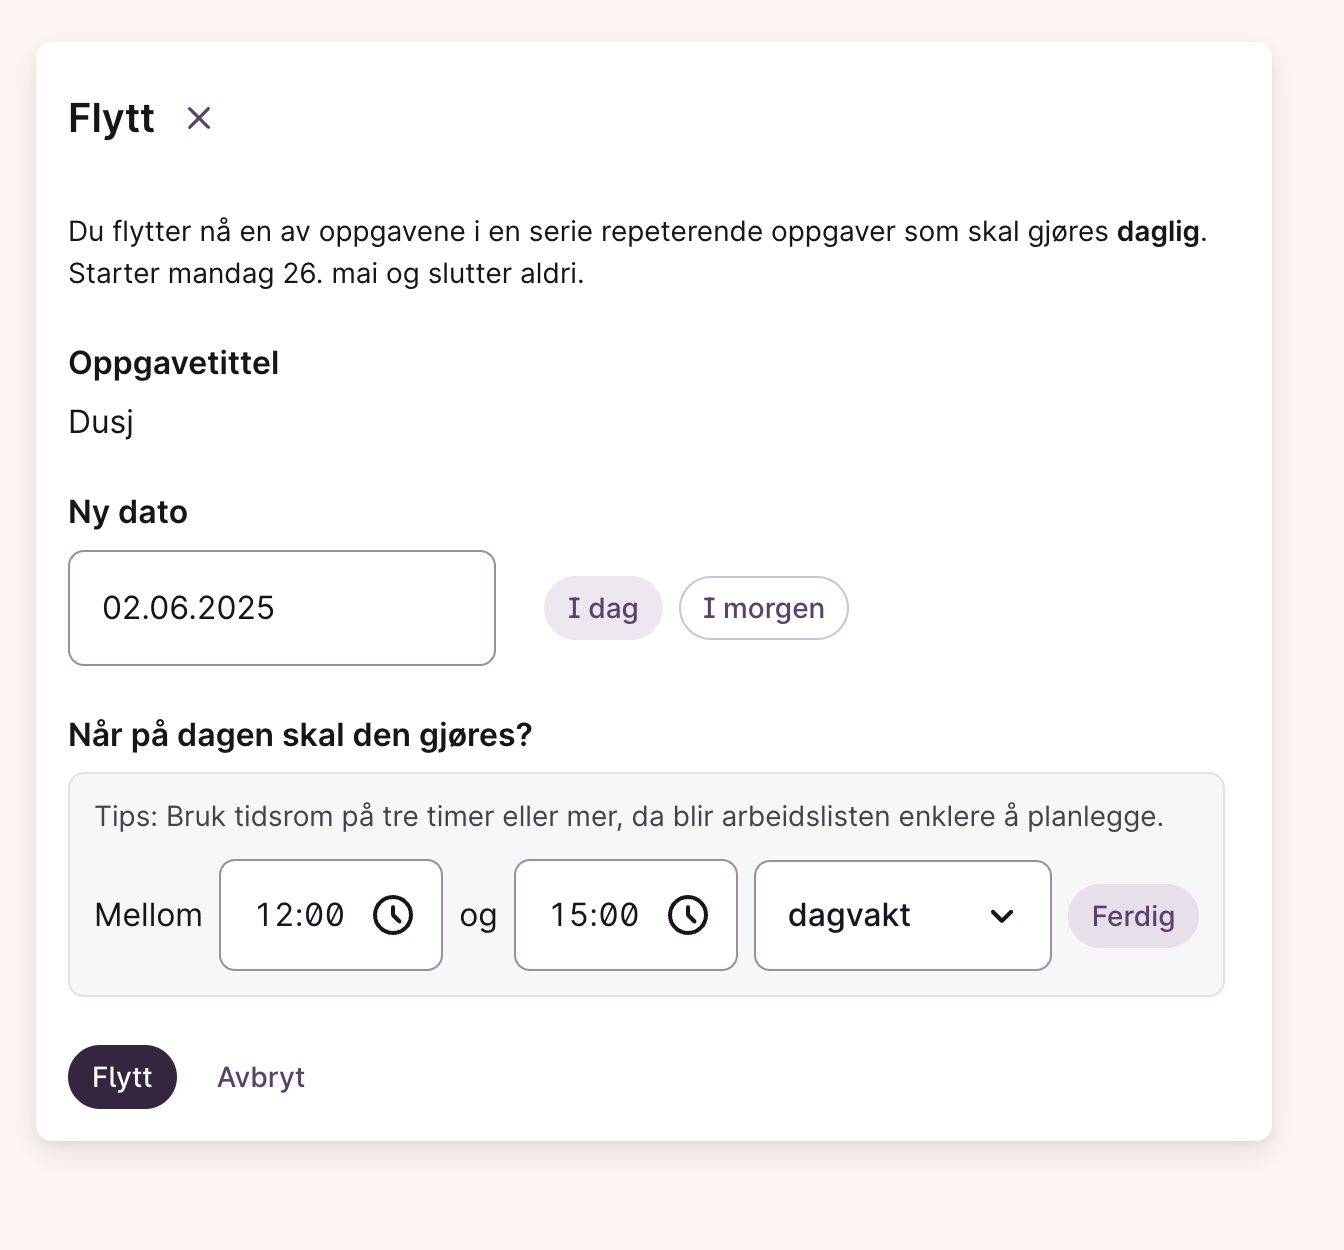Close the Flytt dialog with the X icon
1344x1250 pixels.
(x=199, y=118)
